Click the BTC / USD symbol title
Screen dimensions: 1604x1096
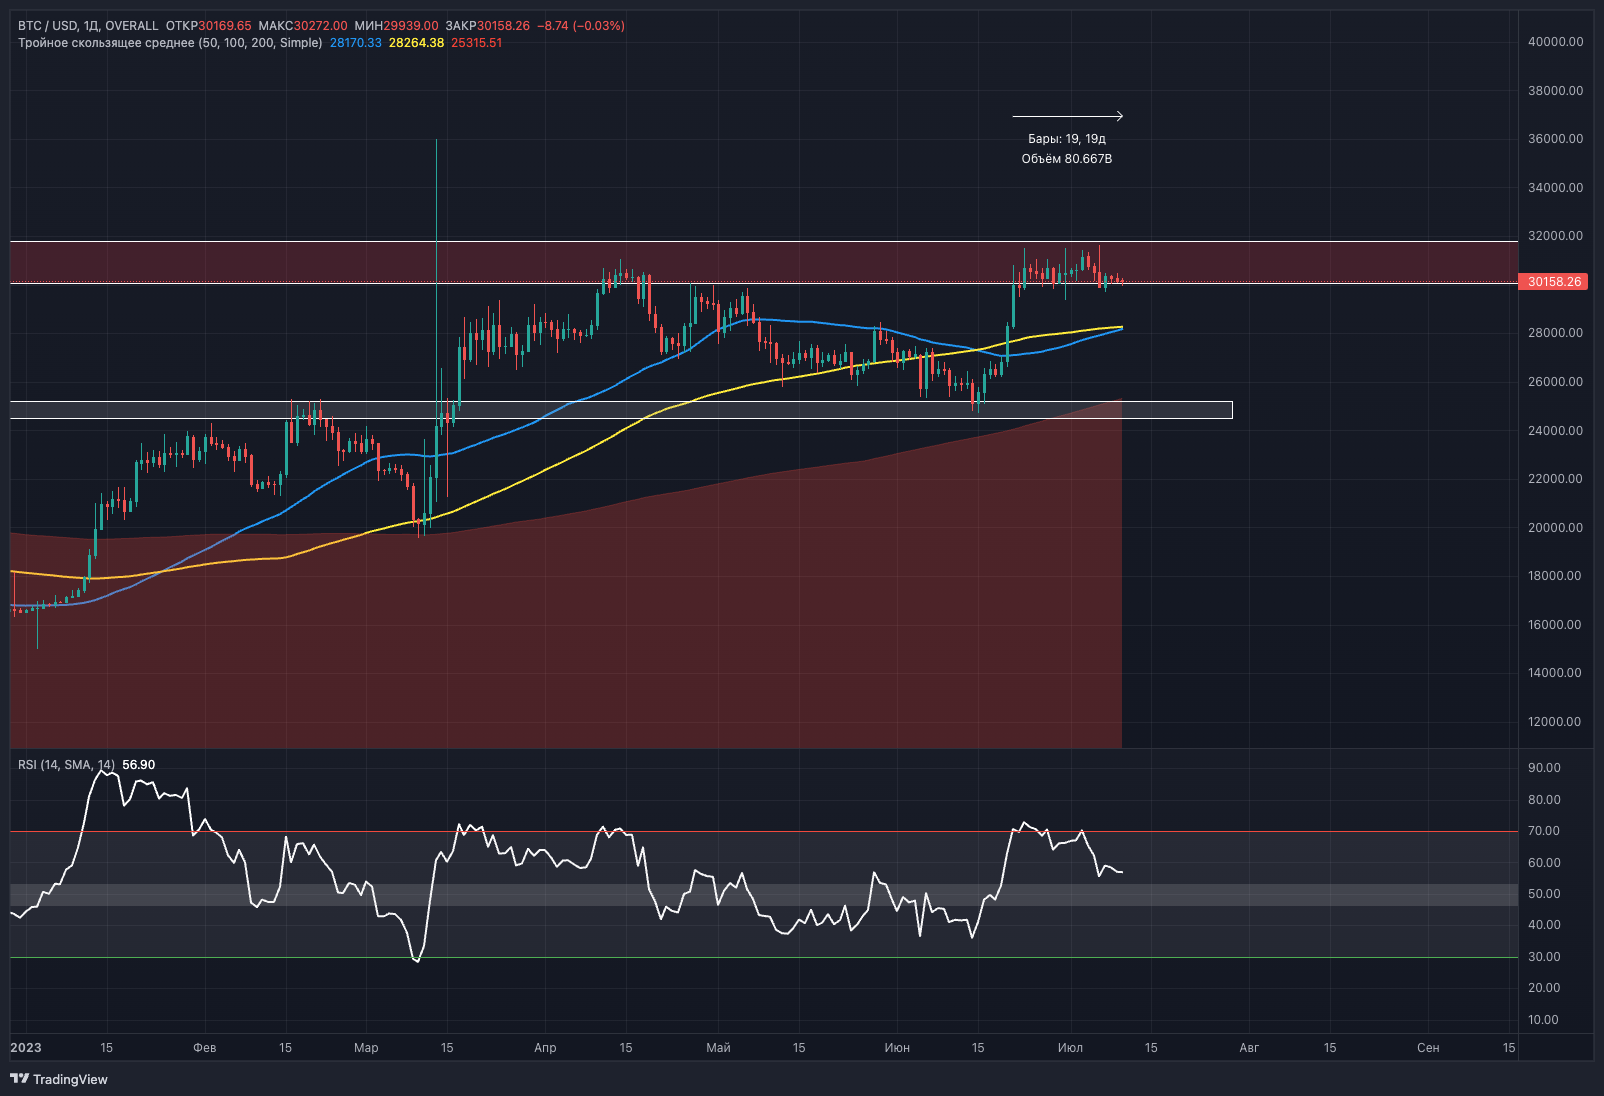coord(47,26)
